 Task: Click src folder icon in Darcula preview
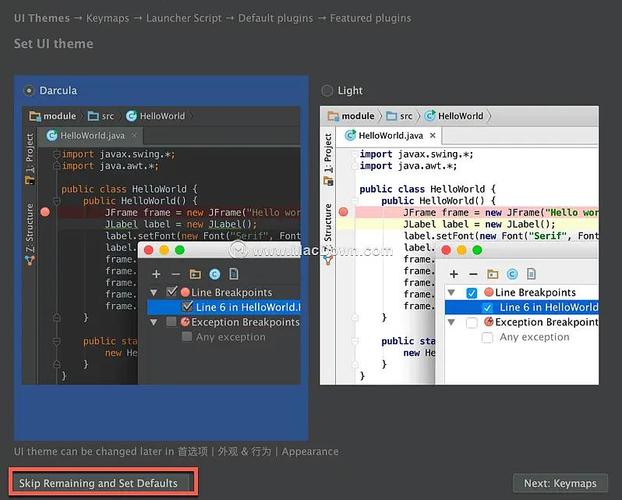(93, 116)
